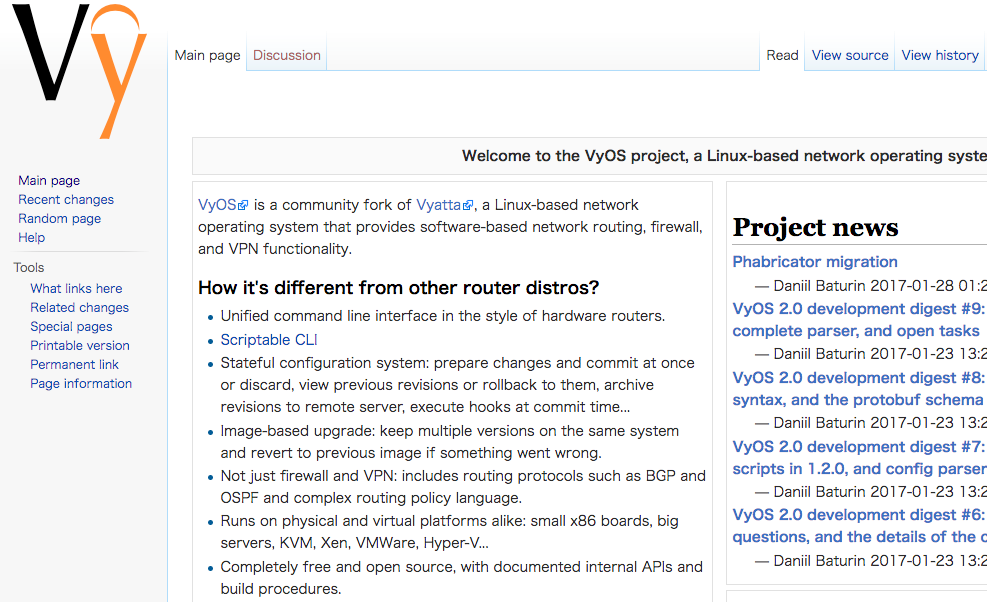
Task: Open the Main page tab
Action: tap(207, 55)
